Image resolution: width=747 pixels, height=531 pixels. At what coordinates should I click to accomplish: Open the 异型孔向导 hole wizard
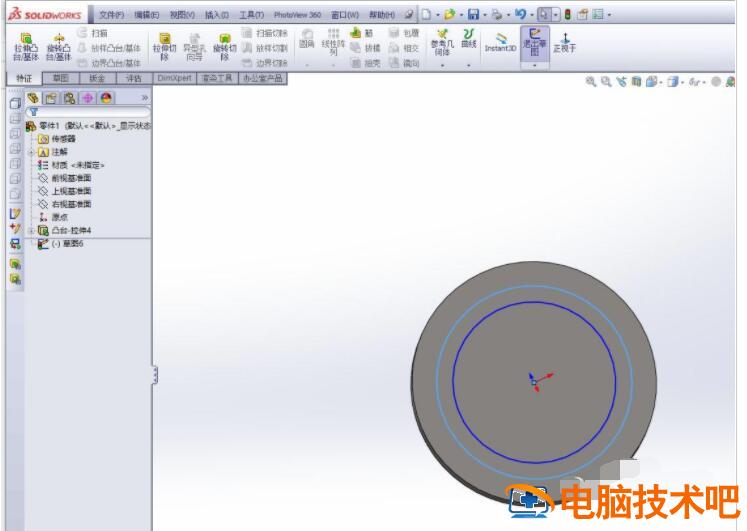coord(194,47)
